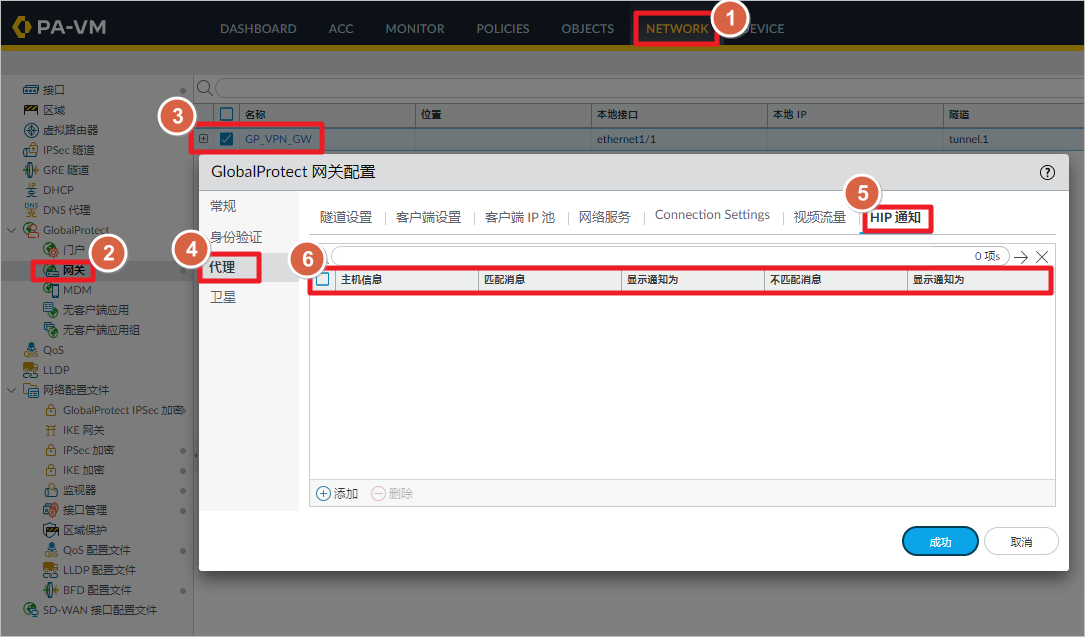Click the 删除 delete button
Screen dimensions: 1085x637
pyautogui.click(x=392, y=493)
